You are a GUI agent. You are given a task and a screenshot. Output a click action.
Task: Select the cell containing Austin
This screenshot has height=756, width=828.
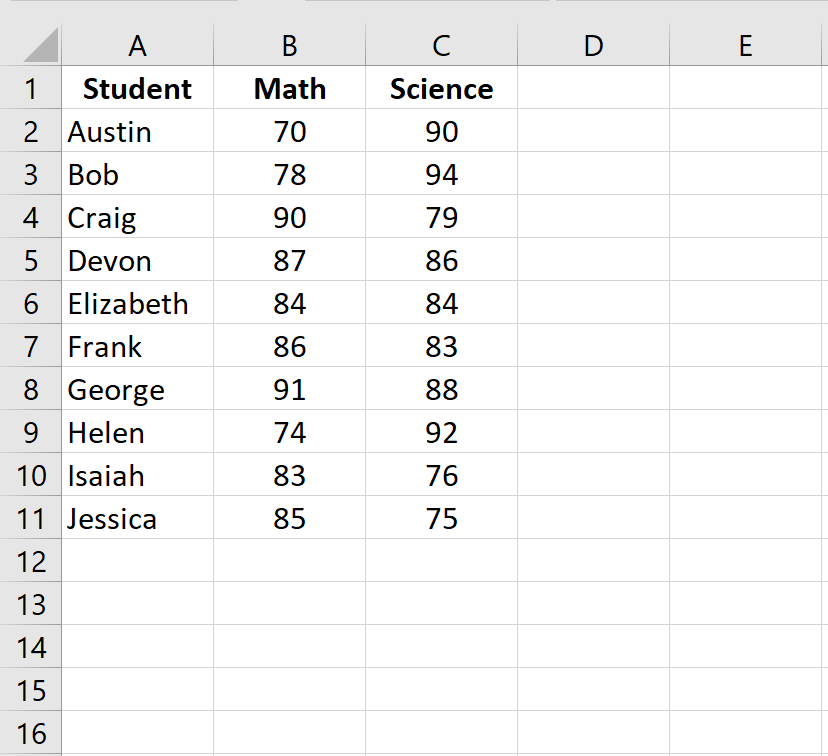click(137, 131)
